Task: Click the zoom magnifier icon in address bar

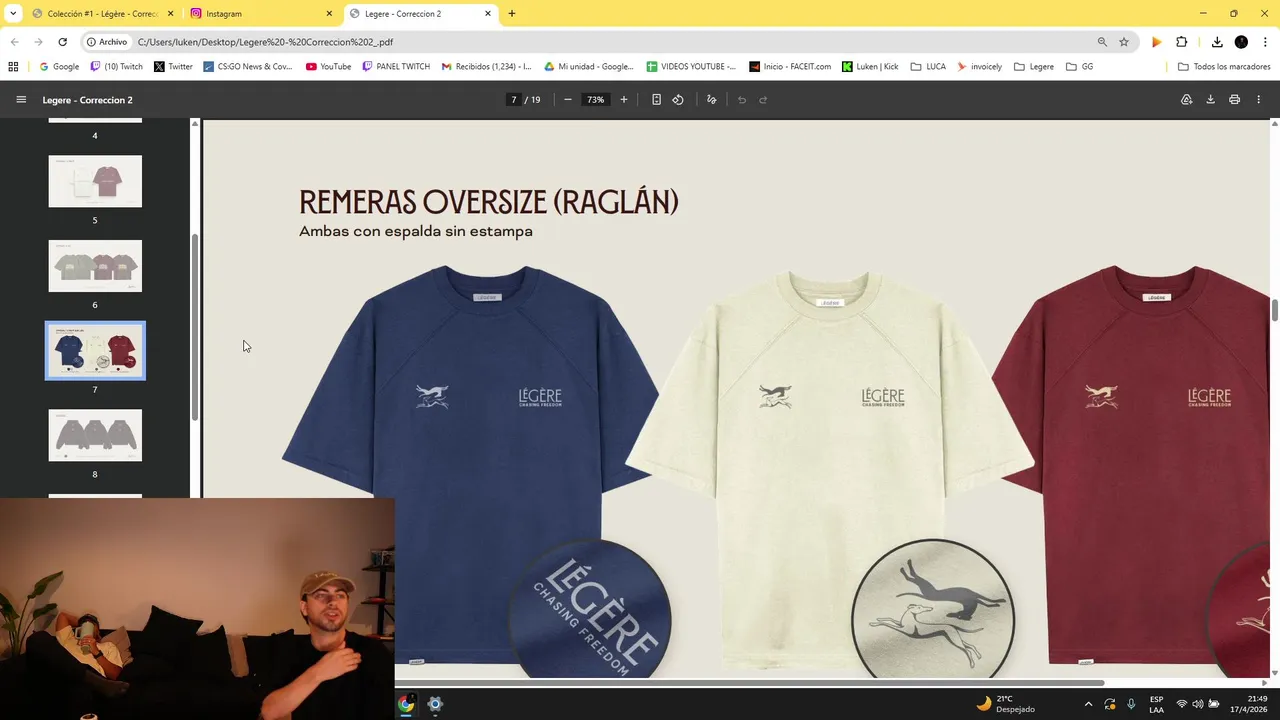Action: [1102, 42]
